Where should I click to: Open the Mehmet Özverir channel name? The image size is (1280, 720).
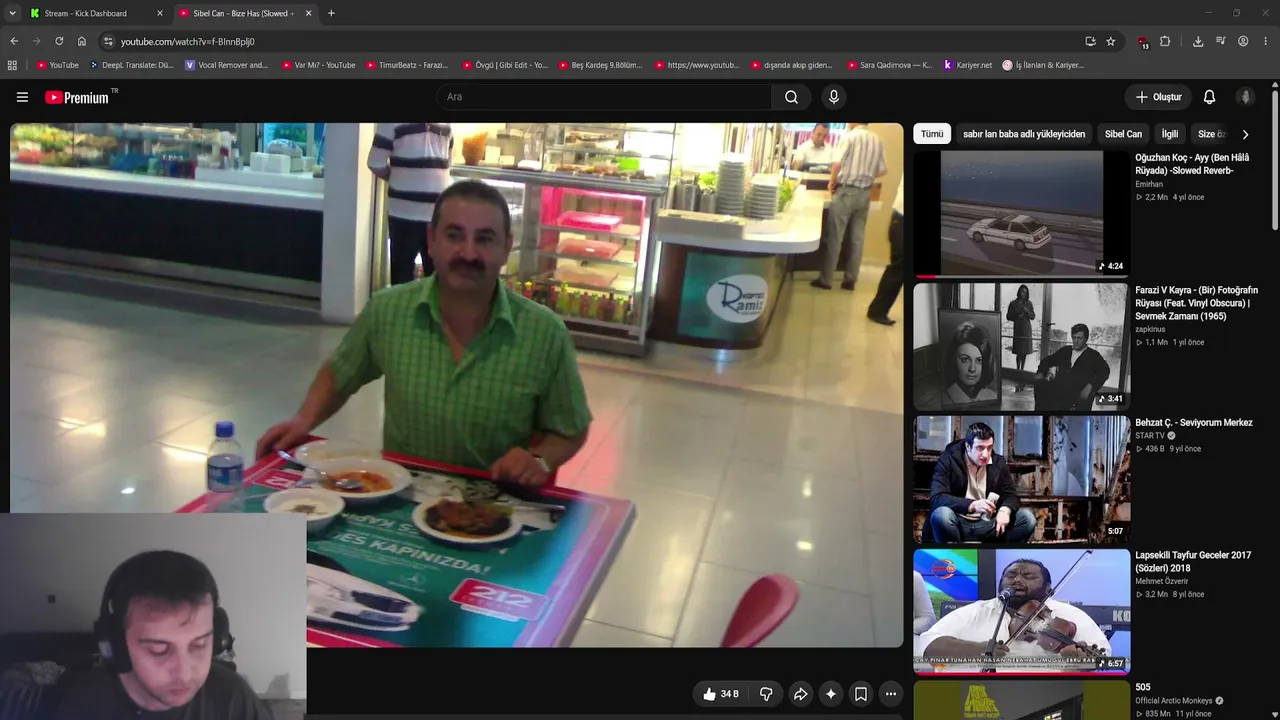point(1162,581)
